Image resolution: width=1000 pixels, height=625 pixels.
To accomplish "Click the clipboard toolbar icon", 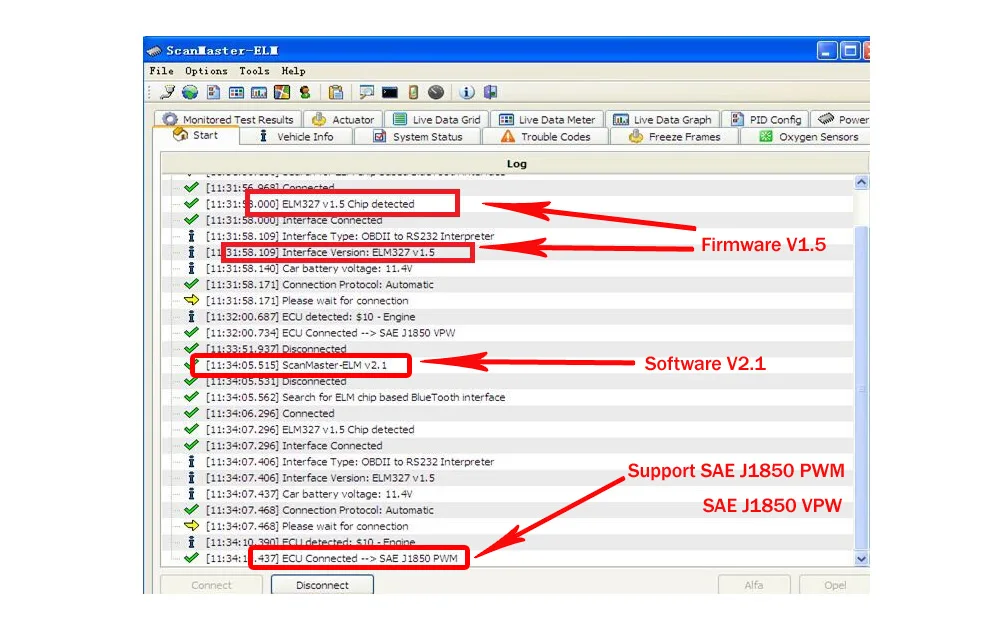I will (x=335, y=92).
